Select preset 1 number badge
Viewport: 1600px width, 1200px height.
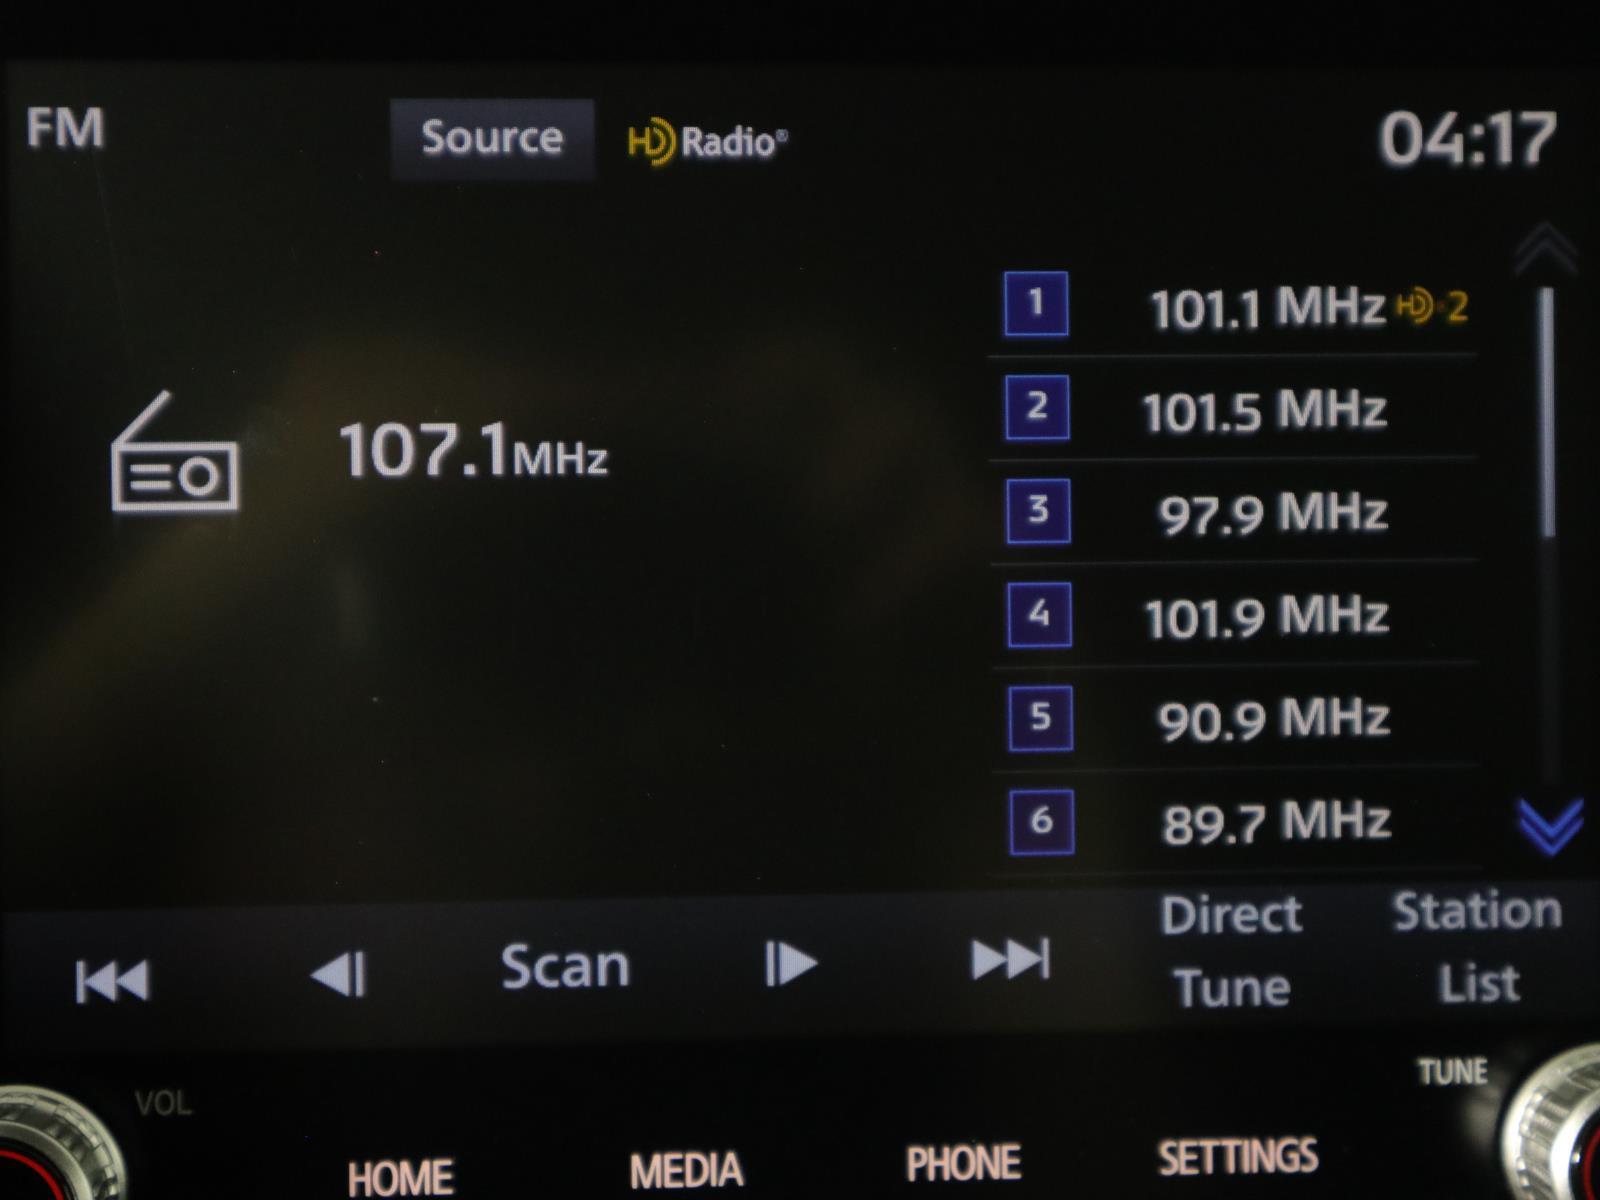click(x=1036, y=304)
